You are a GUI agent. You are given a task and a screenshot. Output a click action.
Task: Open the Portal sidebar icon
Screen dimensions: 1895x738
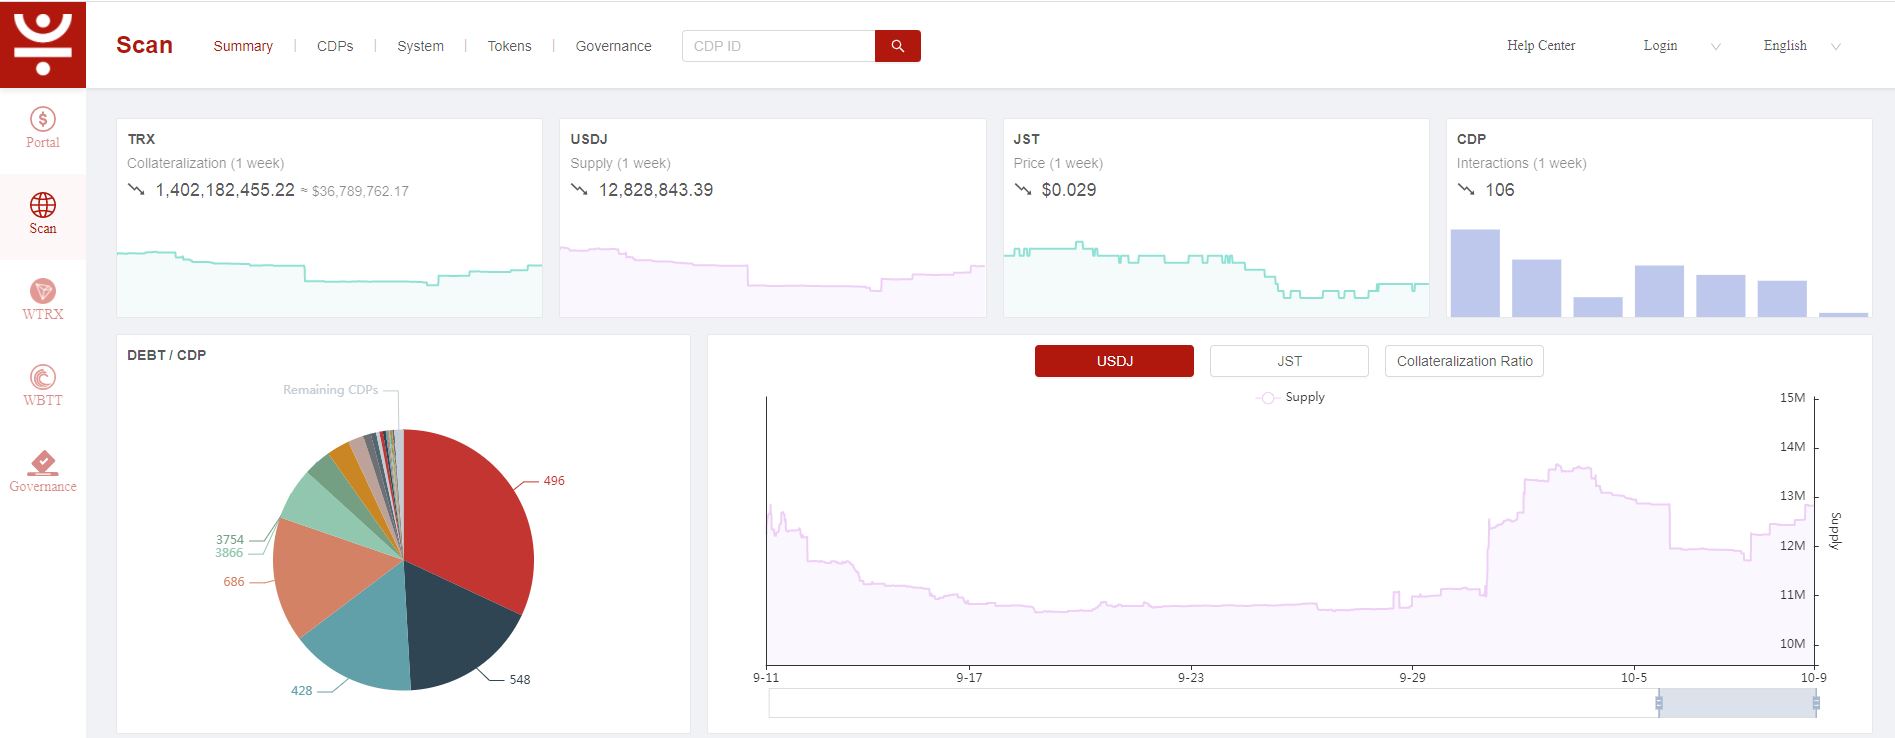43,120
